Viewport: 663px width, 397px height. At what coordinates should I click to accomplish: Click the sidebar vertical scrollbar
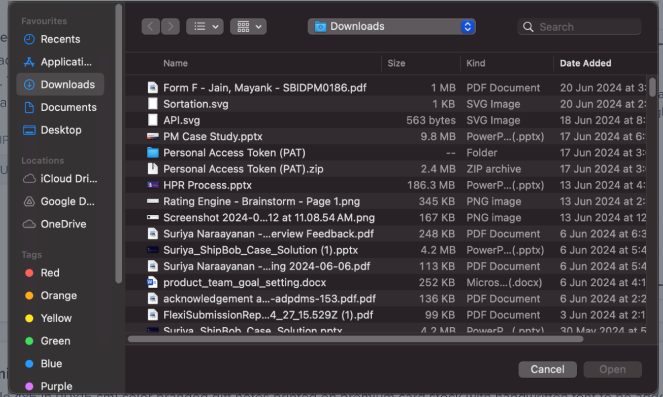click(x=118, y=144)
